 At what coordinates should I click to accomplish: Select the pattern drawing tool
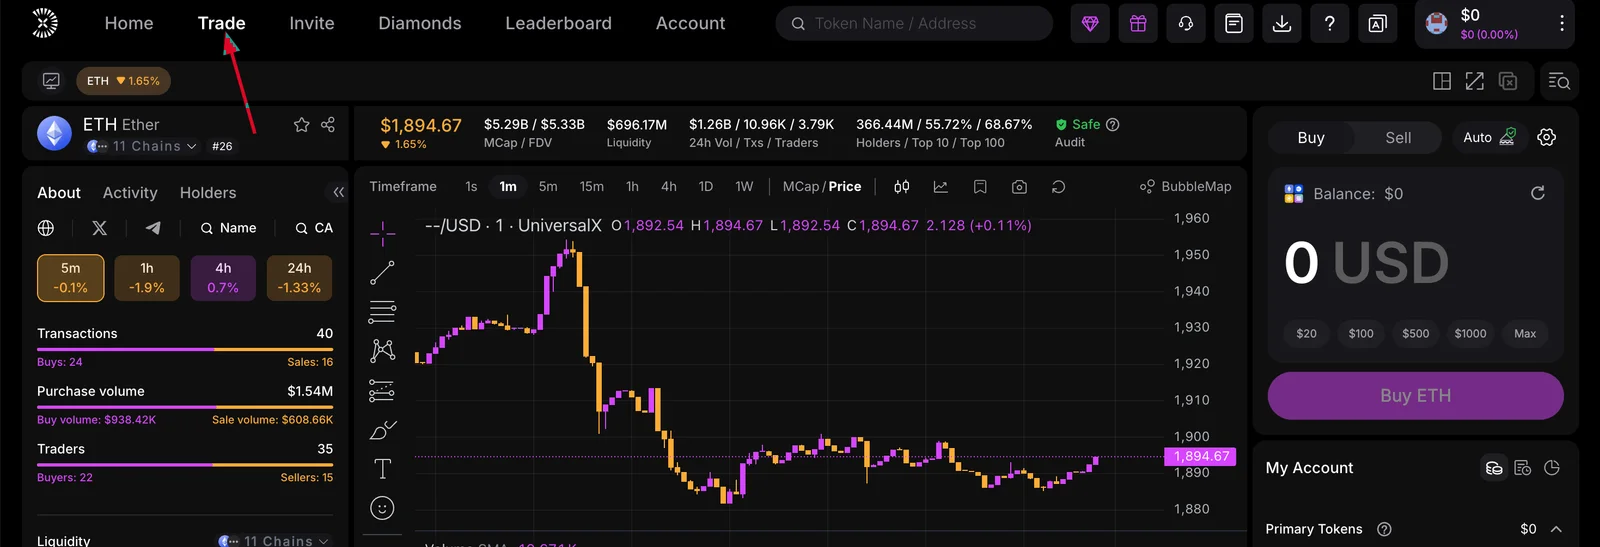pos(383,350)
